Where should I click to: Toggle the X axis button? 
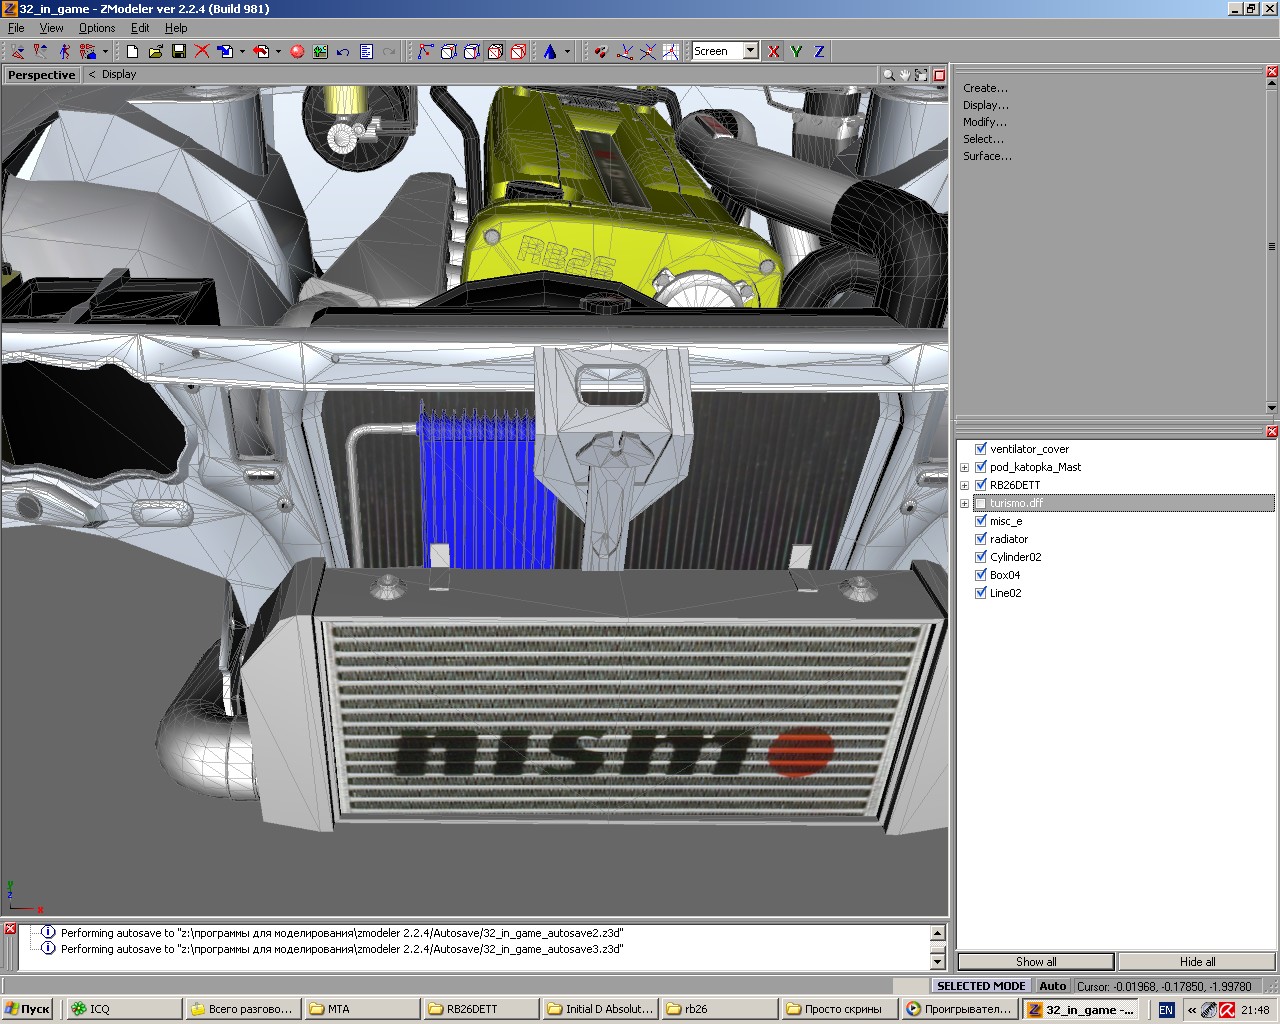[x=774, y=51]
